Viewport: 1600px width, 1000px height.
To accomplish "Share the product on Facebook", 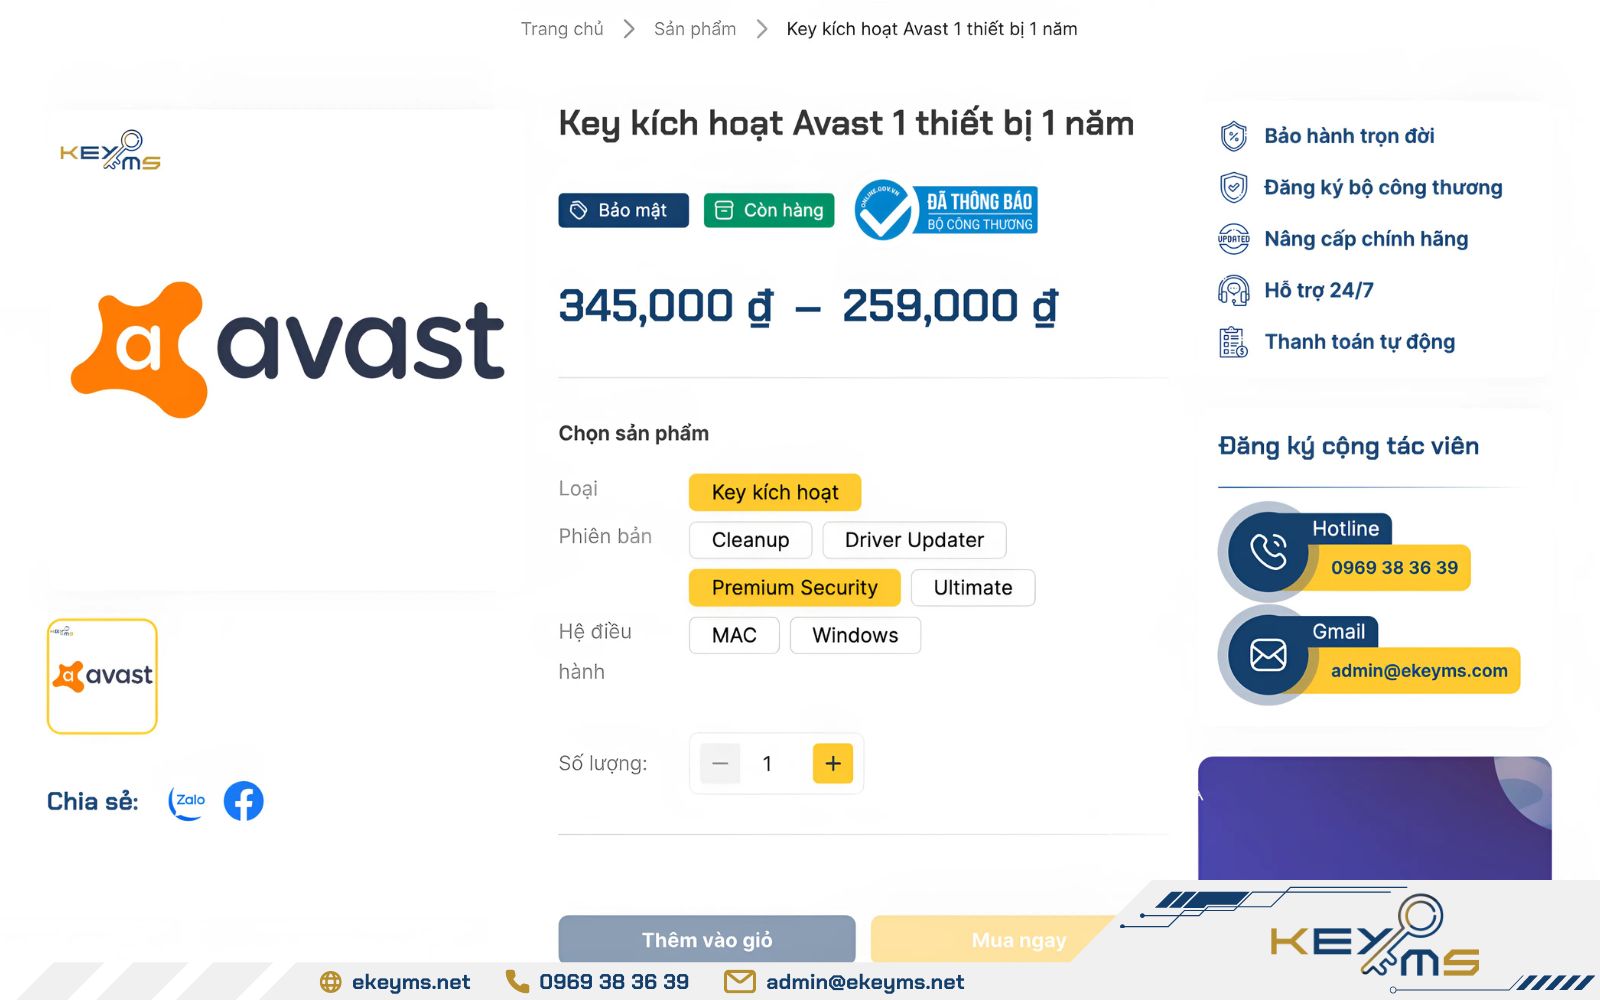I will (x=243, y=801).
